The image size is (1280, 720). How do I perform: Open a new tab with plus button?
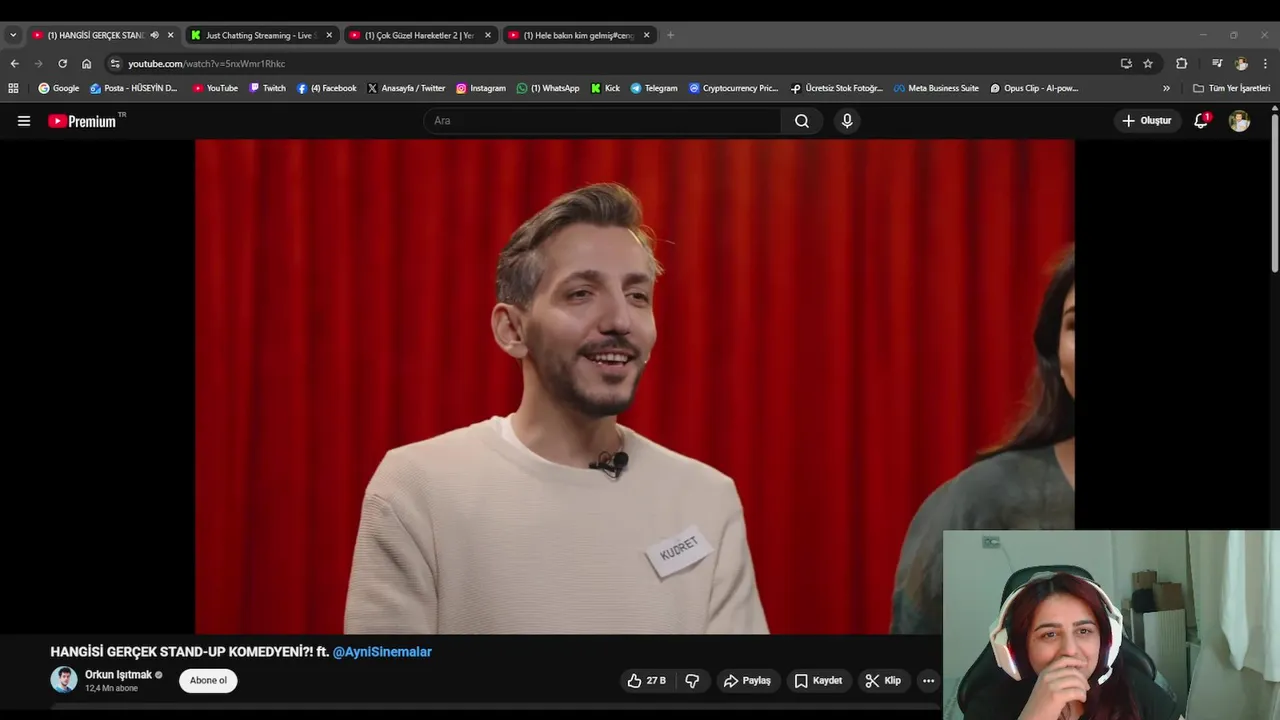tap(670, 35)
